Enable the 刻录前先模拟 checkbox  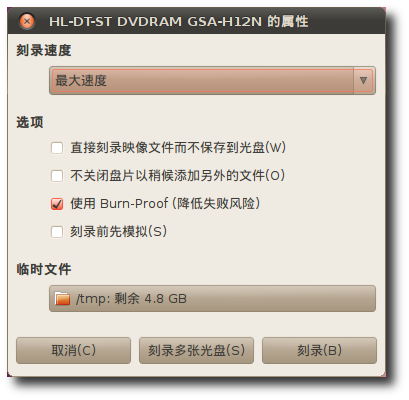[57, 232]
